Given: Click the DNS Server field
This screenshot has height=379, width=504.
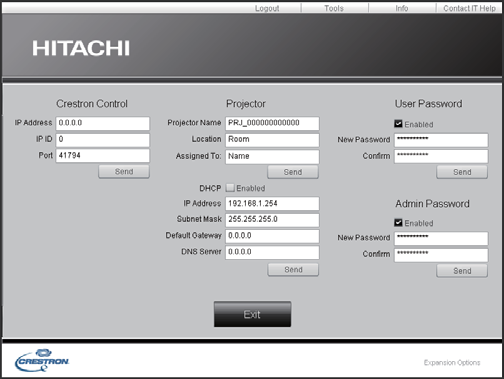Looking at the screenshot, I should 272,252.
